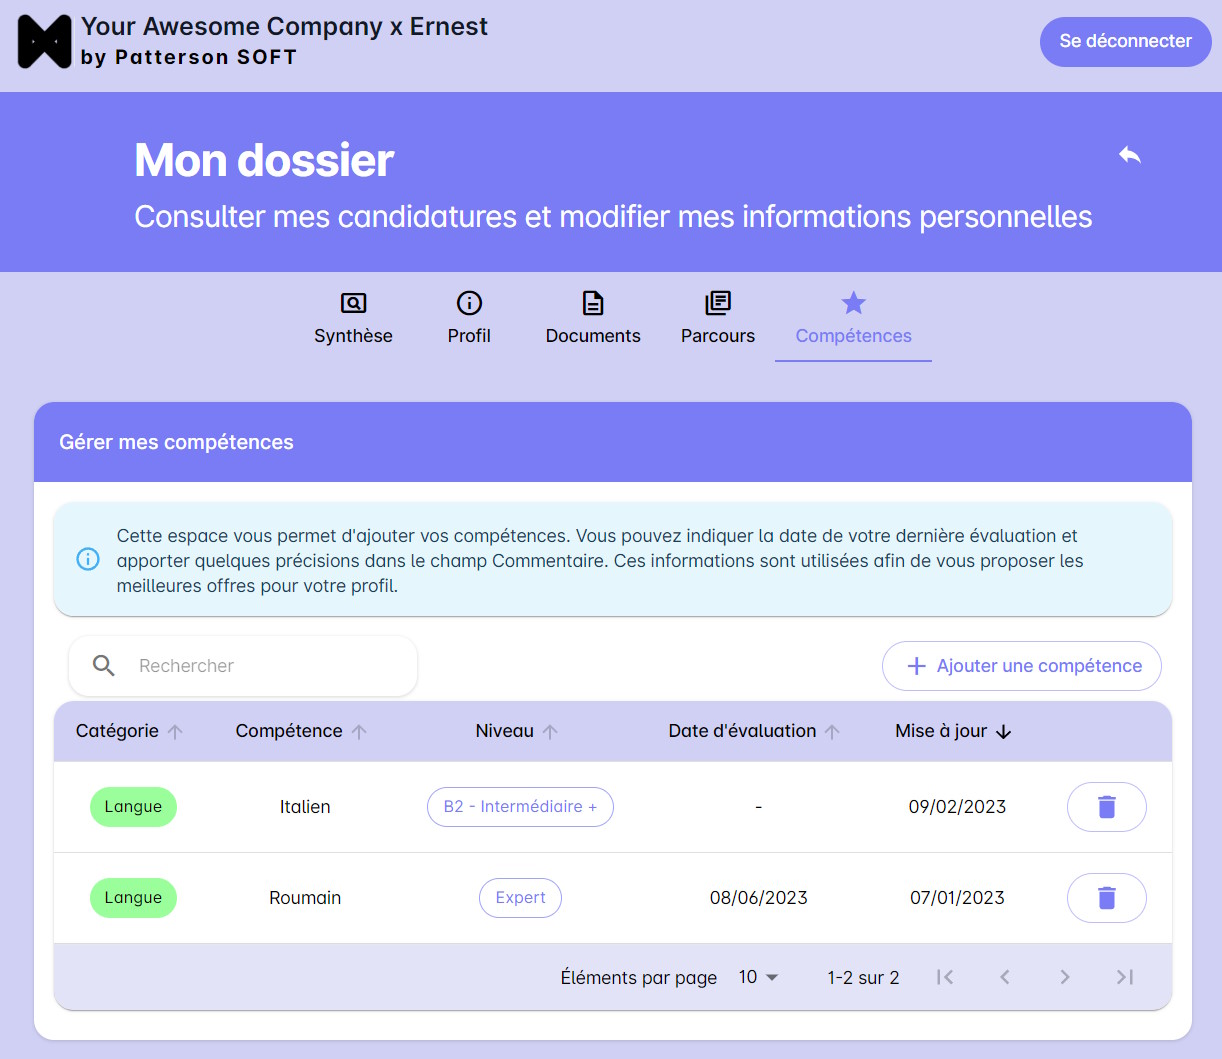
Task: Click update date 09/02/2023
Action: coord(957,807)
